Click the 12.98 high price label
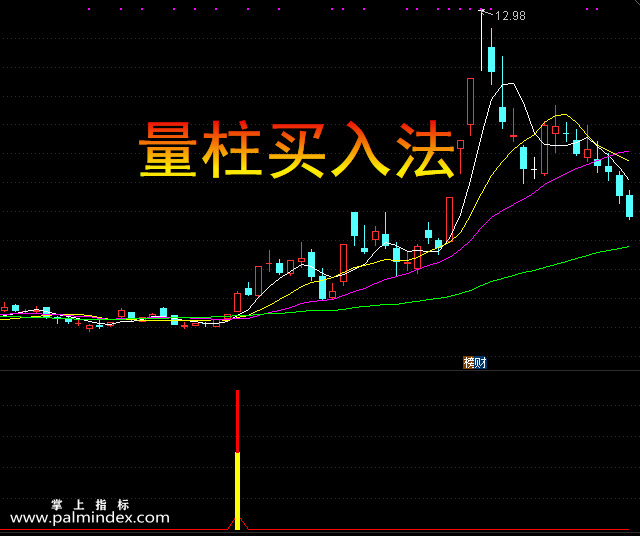The width and height of the screenshot is (640, 536). [x=510, y=16]
